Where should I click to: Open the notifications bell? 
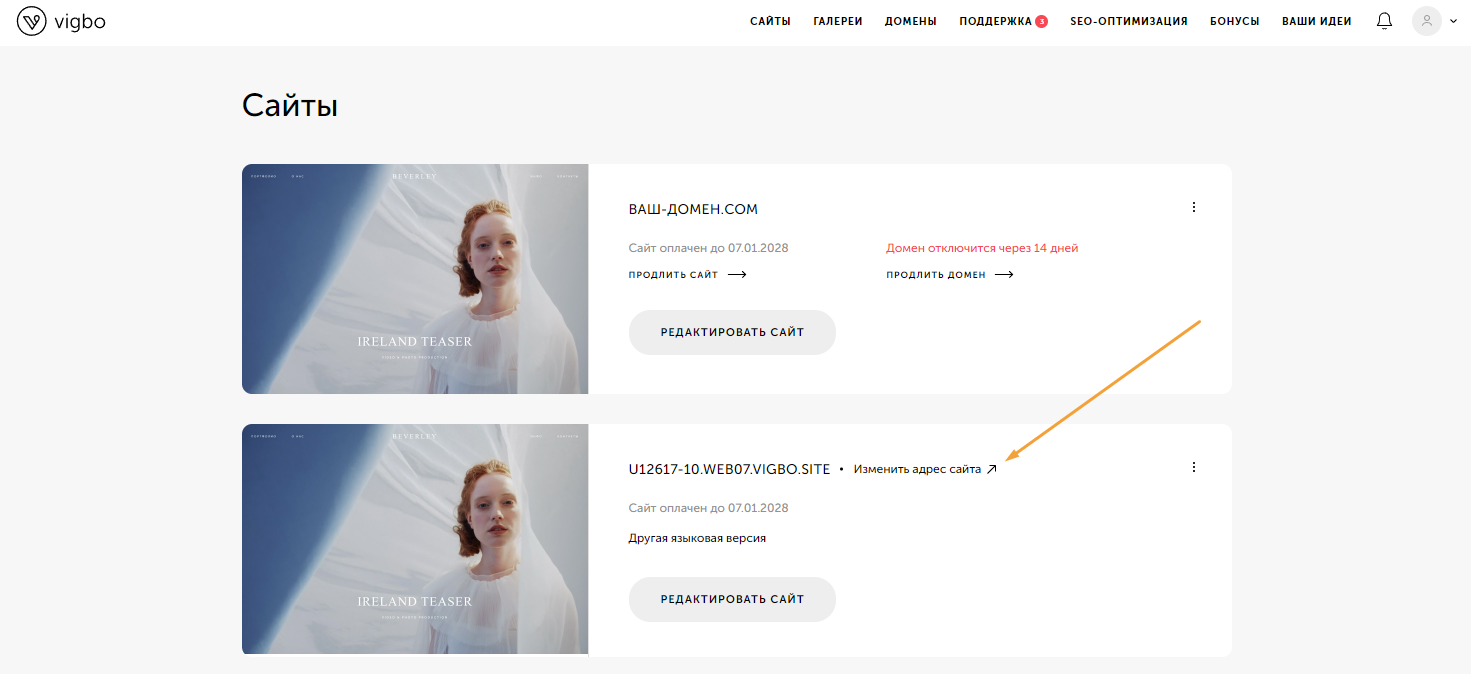point(1384,21)
